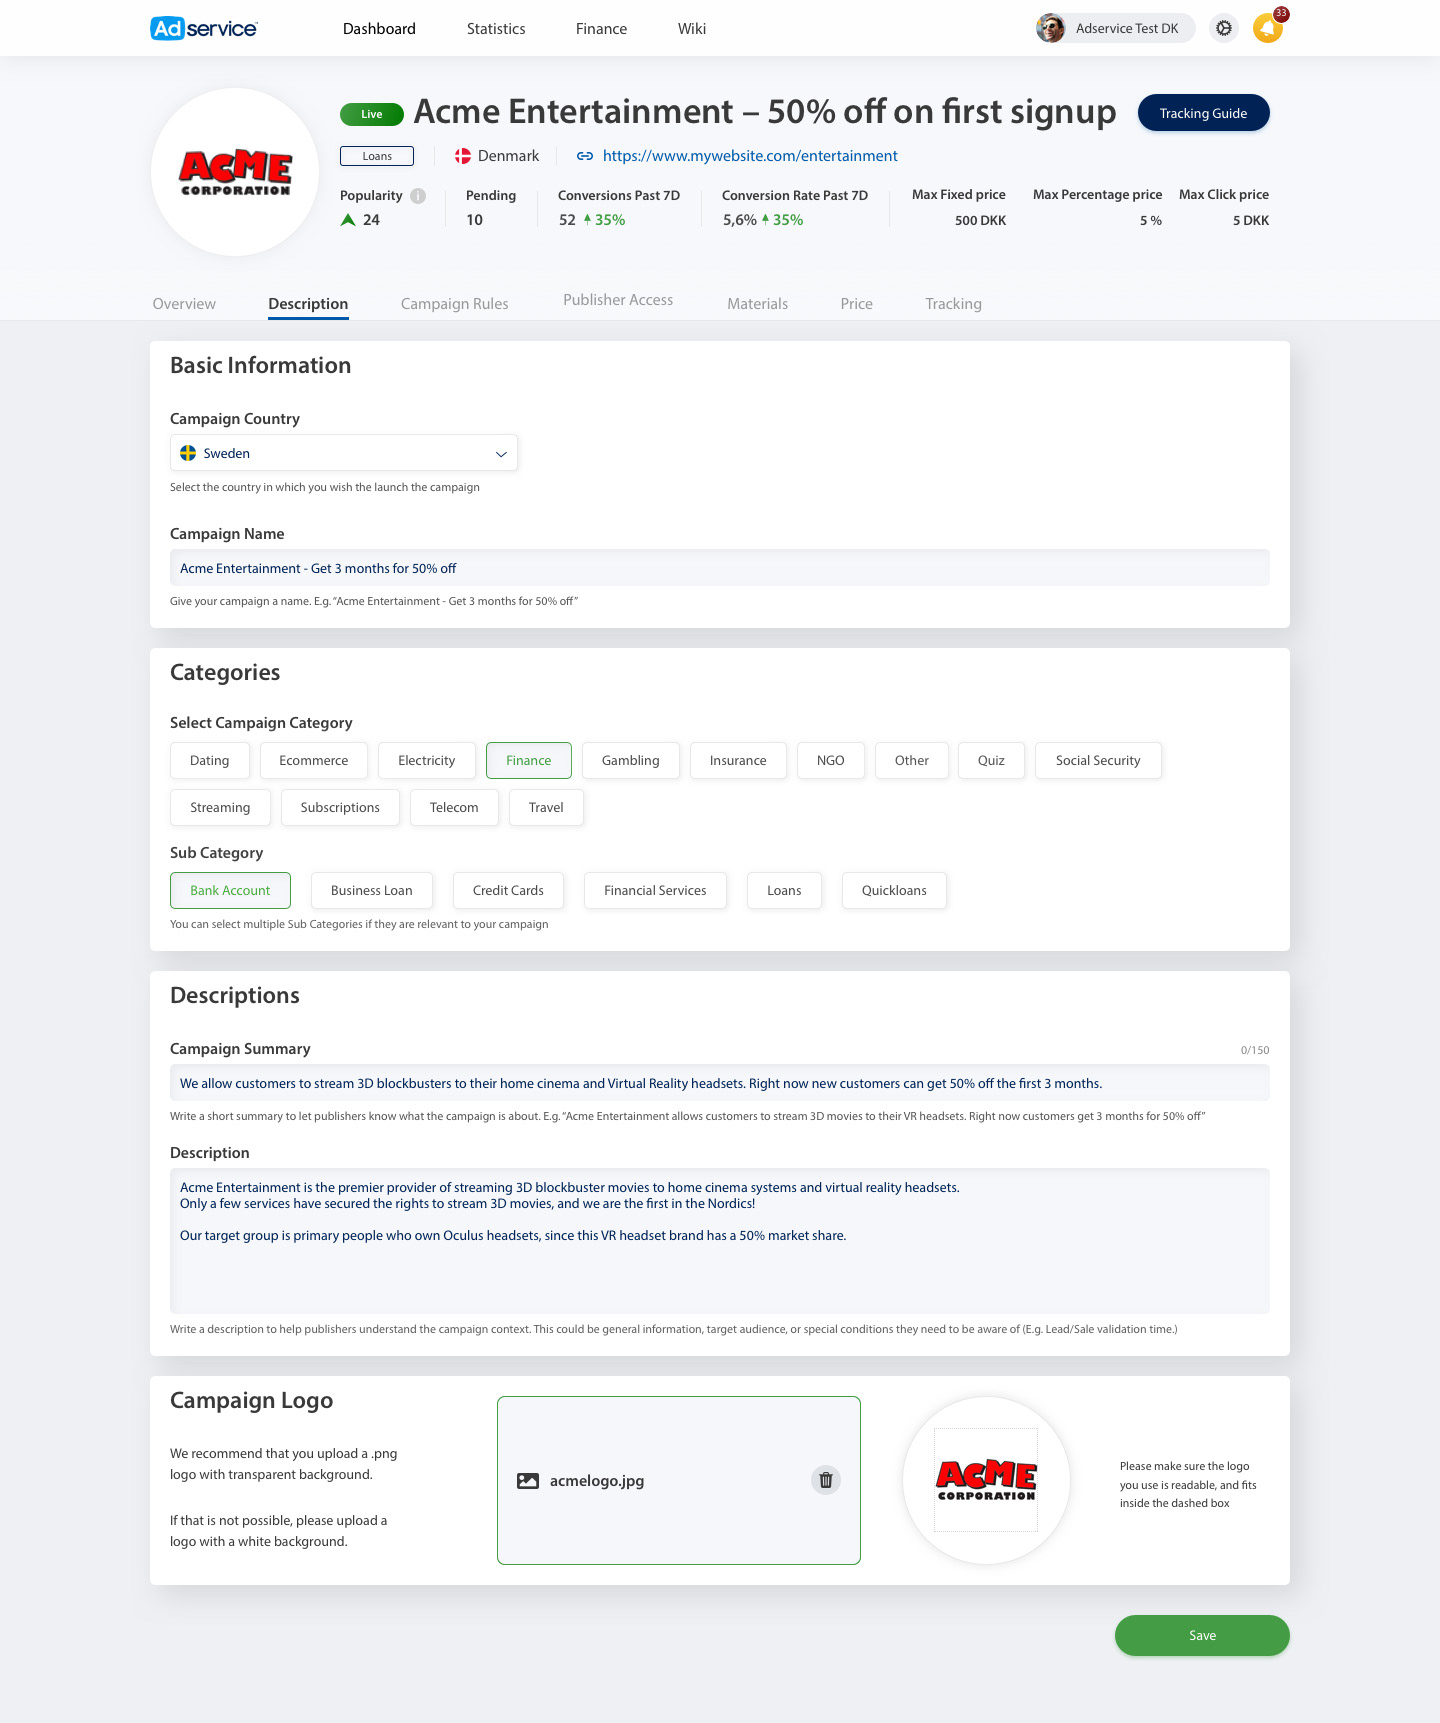Click the Description text area
The image size is (1440, 1723).
[x=720, y=1241]
